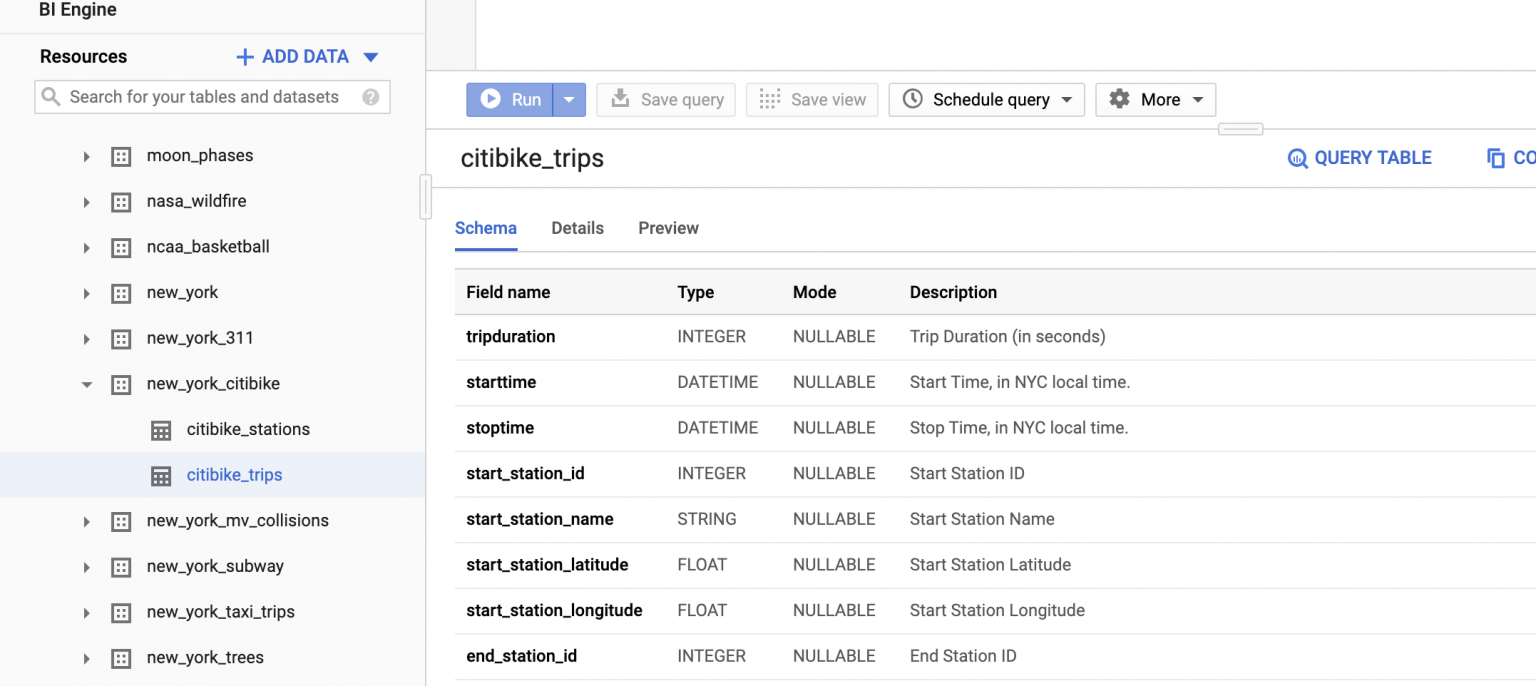The width and height of the screenshot is (1536, 686).
Task: Switch to the Preview tab
Action: tap(668, 228)
